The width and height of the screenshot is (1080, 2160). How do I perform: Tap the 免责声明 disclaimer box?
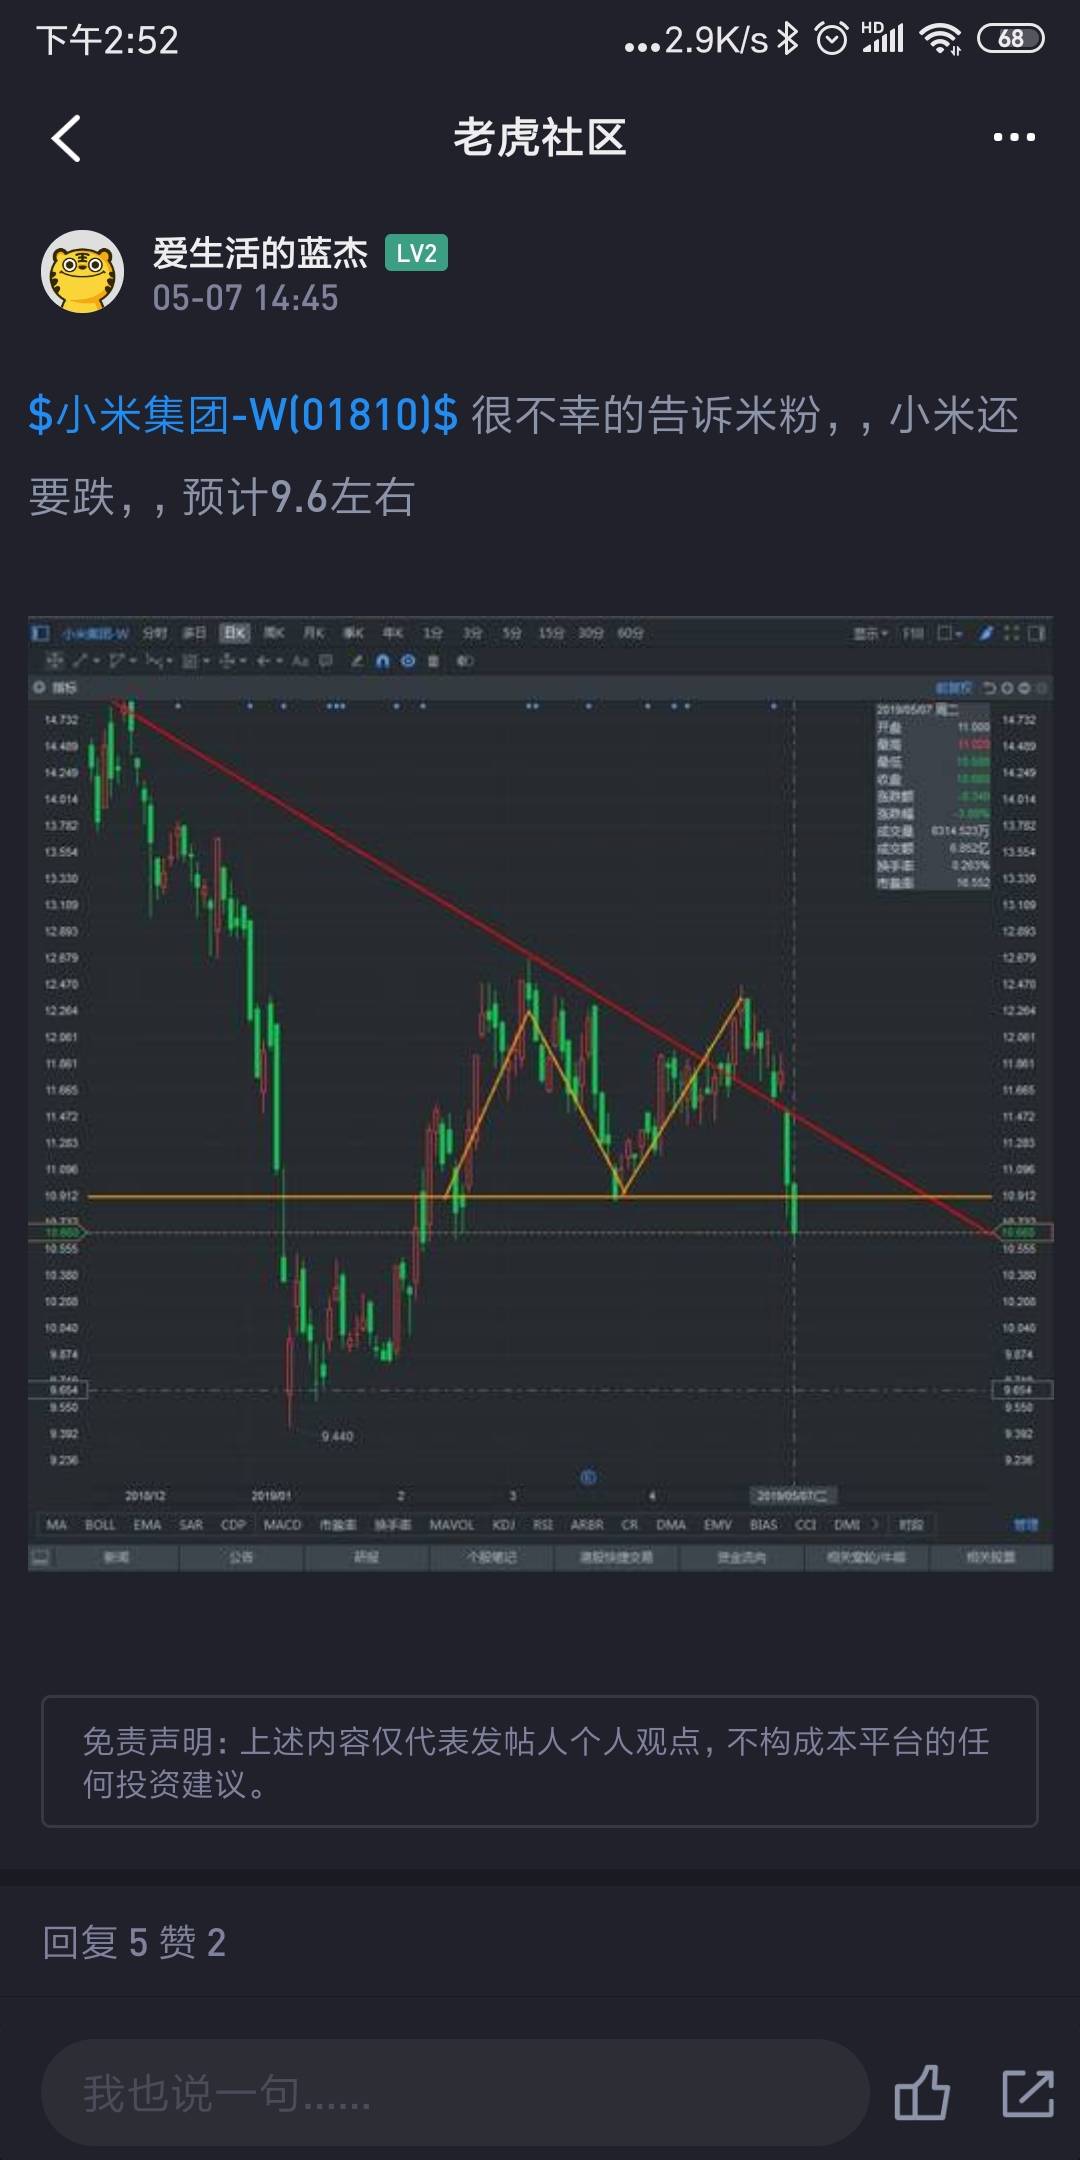(540, 1762)
